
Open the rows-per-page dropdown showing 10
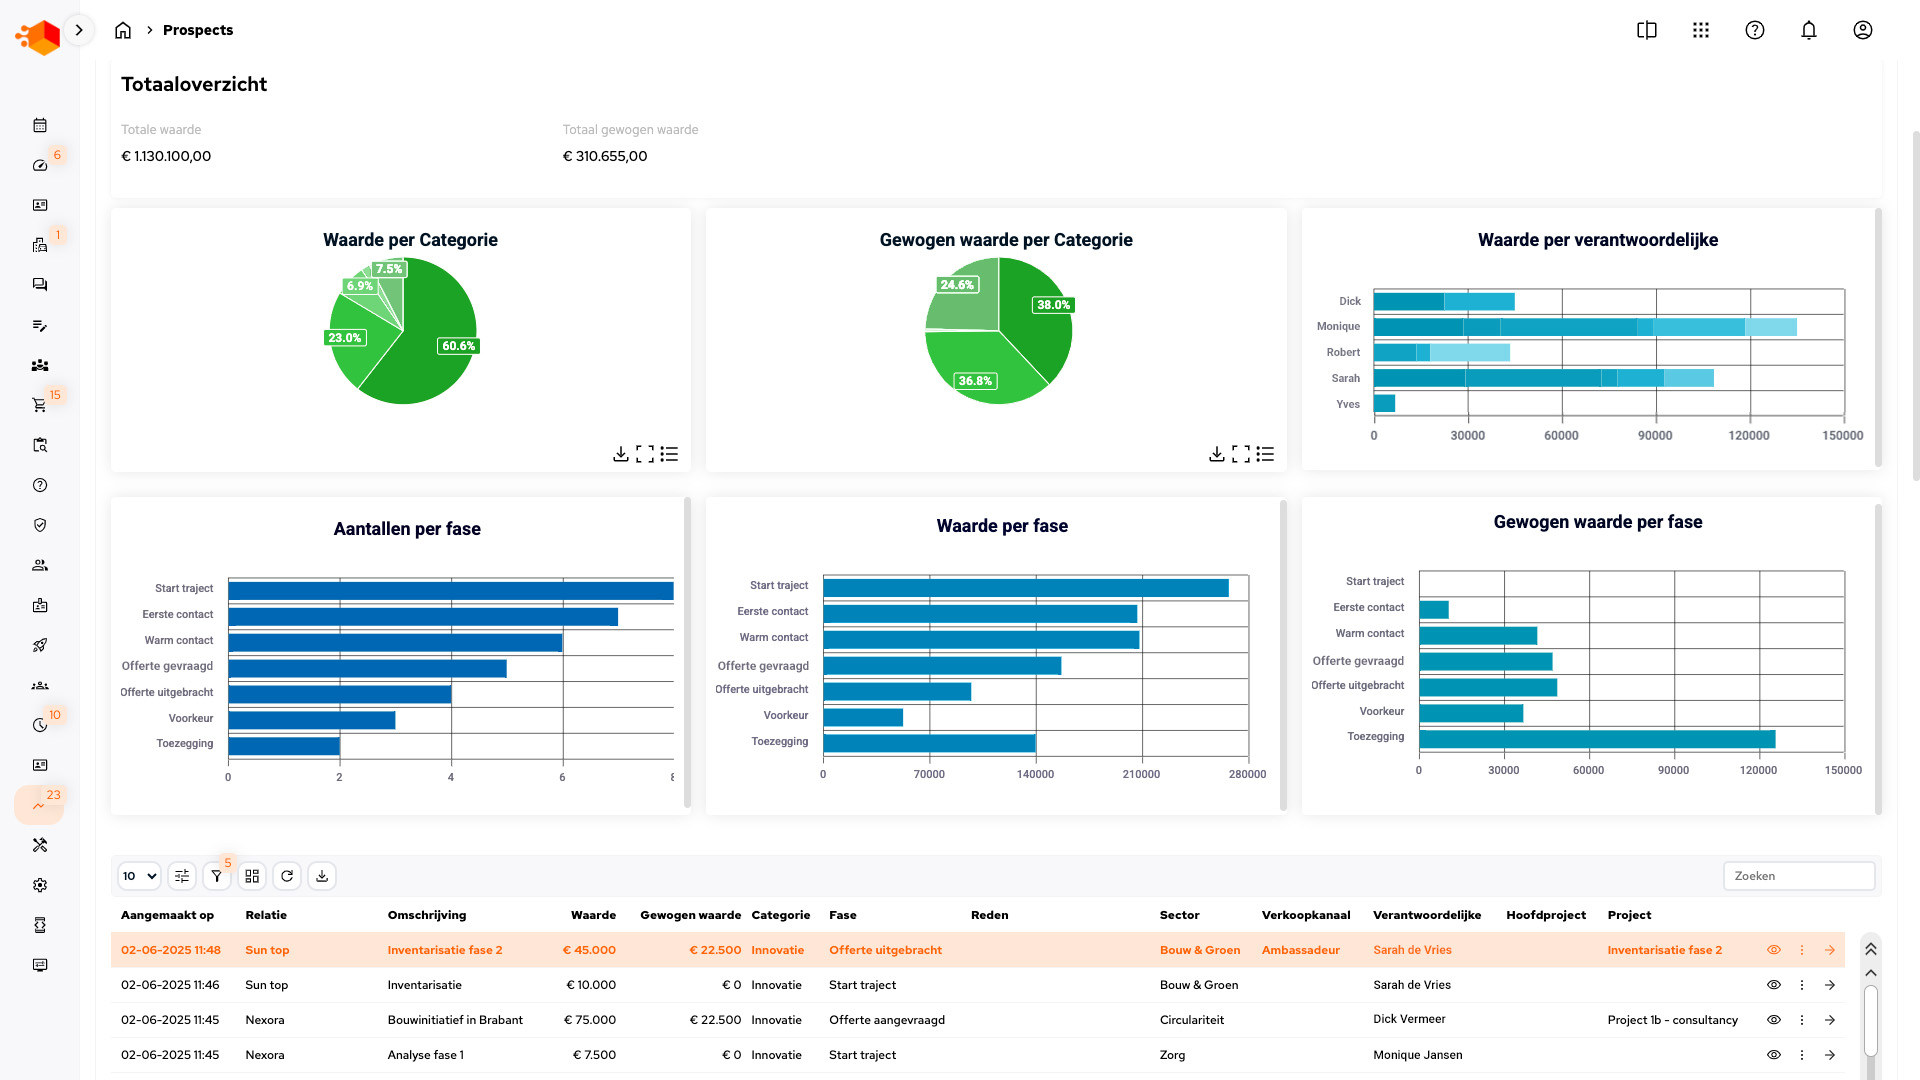tap(139, 876)
